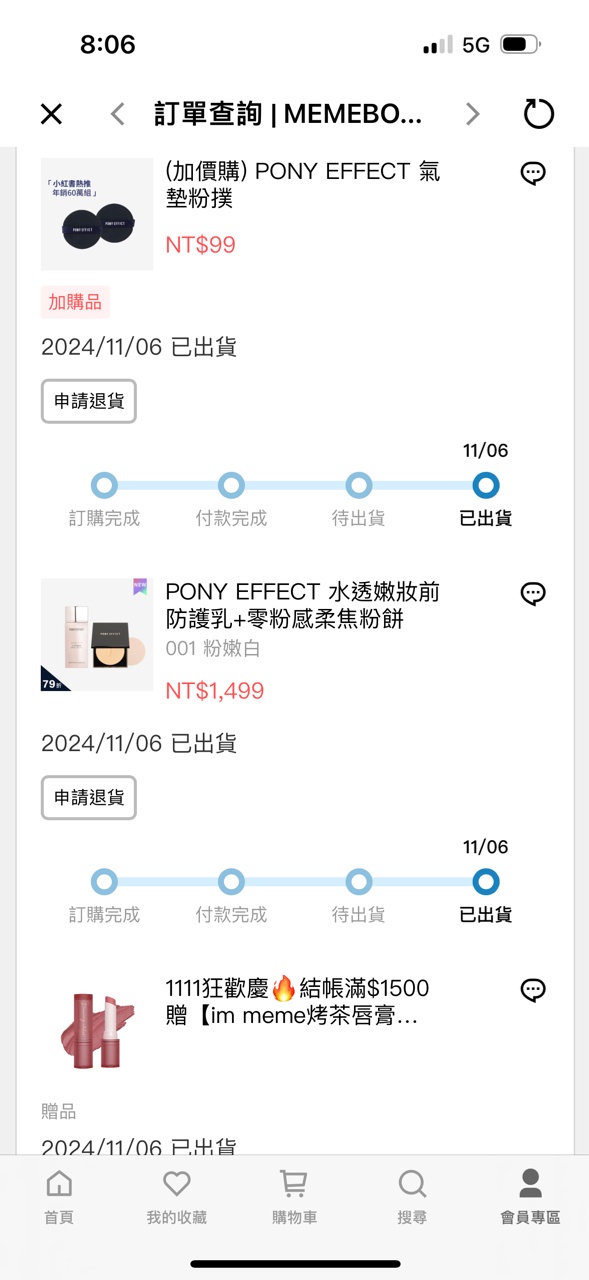
Task: Open the 妝前防護乳+粉餅 product thumbnail
Action: tap(97, 635)
